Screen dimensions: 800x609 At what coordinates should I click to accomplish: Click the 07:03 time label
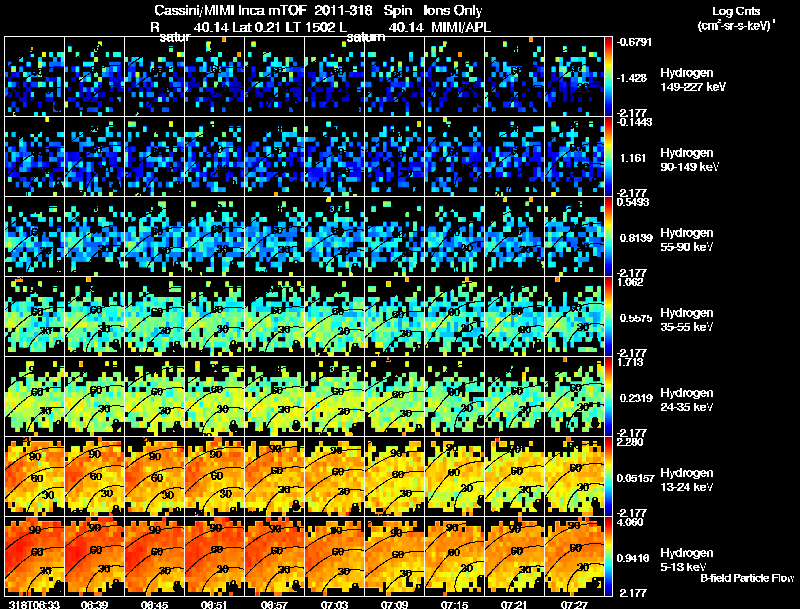[x=334, y=604]
